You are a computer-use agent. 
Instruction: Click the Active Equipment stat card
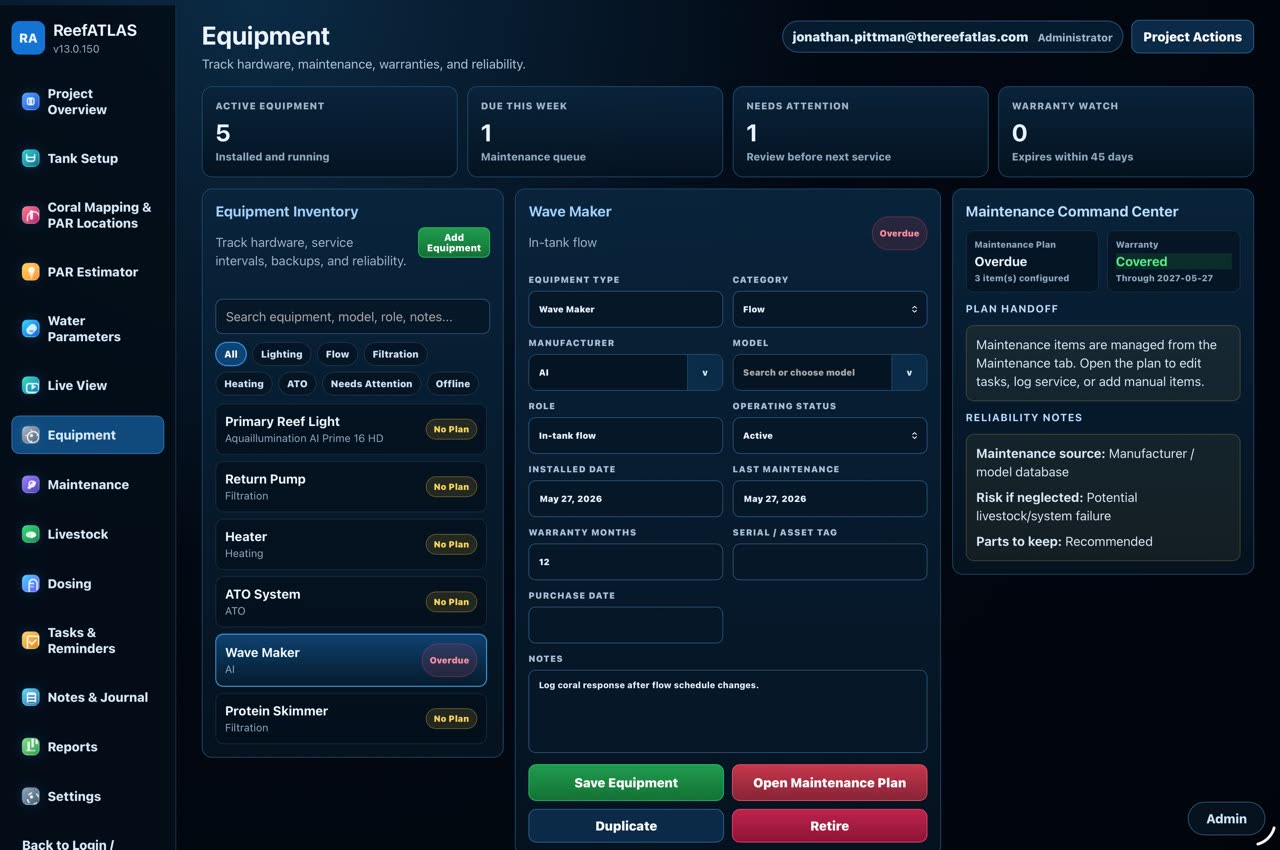point(330,131)
